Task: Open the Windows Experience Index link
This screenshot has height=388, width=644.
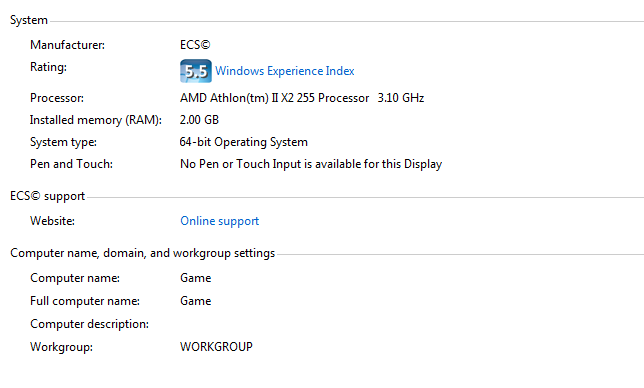Action: coord(285,71)
